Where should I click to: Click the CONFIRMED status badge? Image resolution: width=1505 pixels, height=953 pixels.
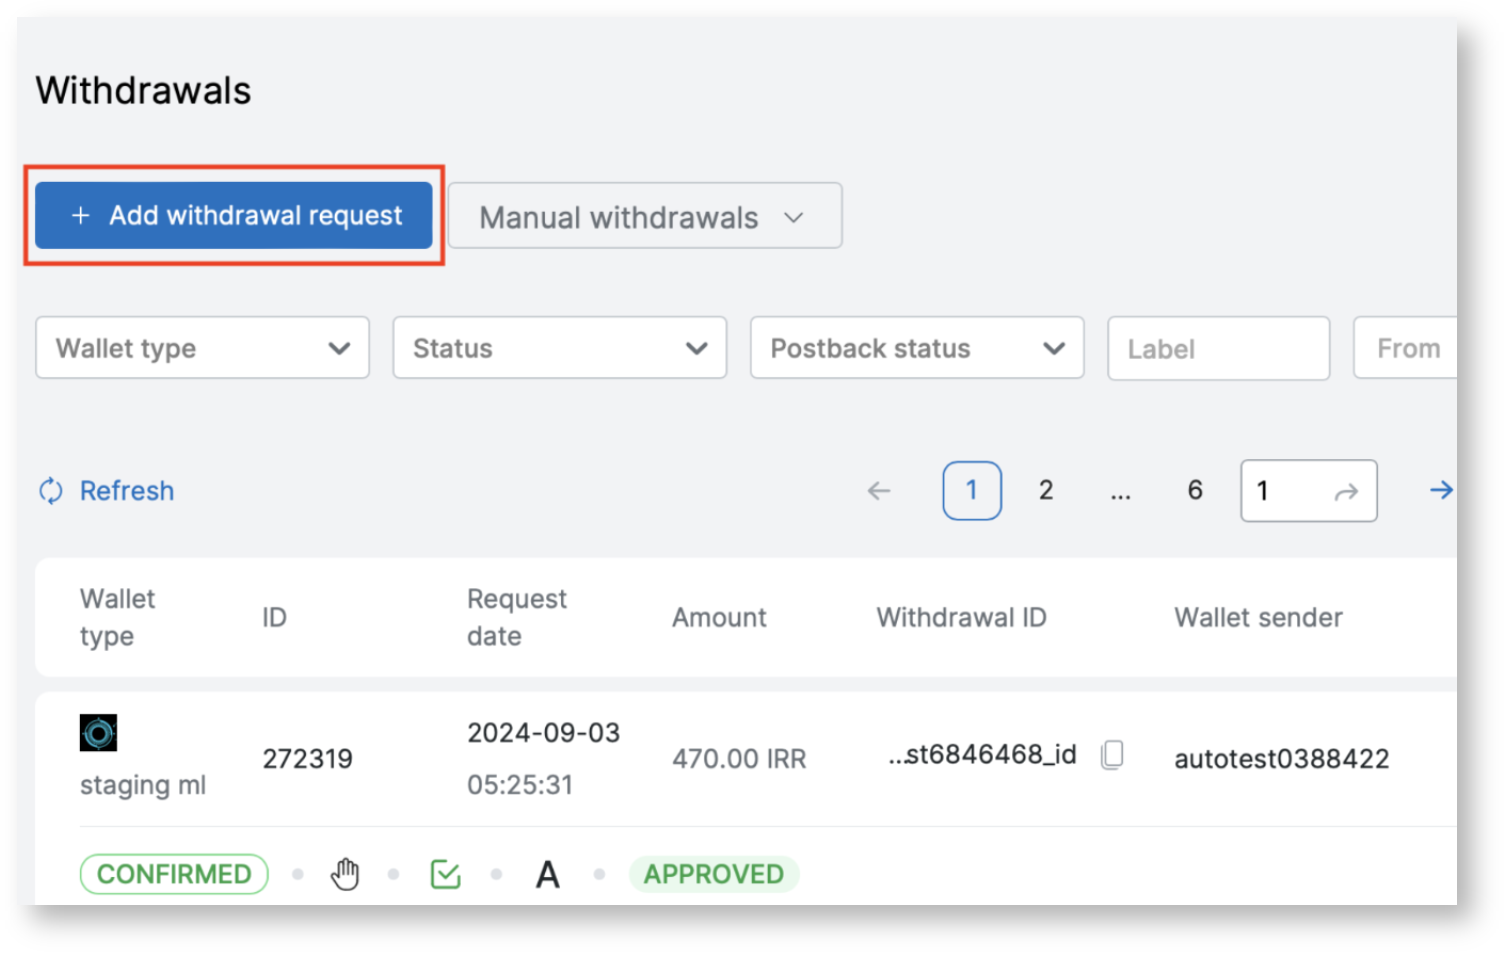click(174, 874)
